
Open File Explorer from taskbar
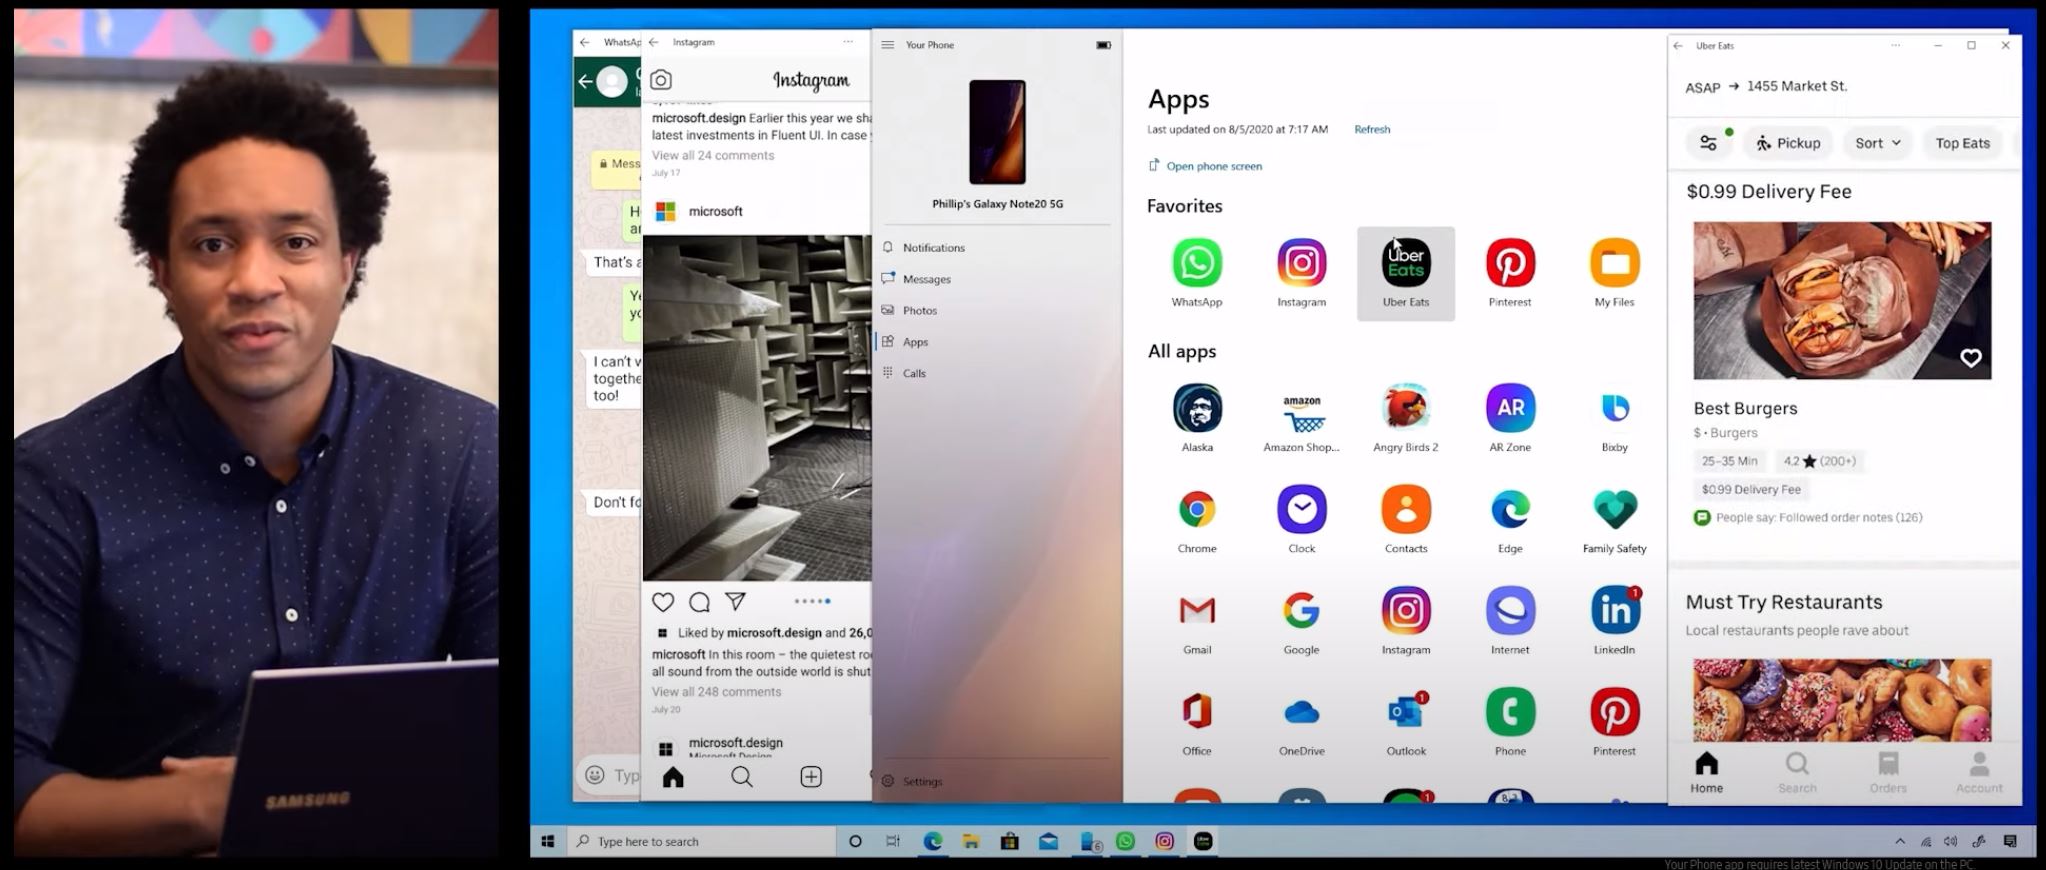(971, 841)
